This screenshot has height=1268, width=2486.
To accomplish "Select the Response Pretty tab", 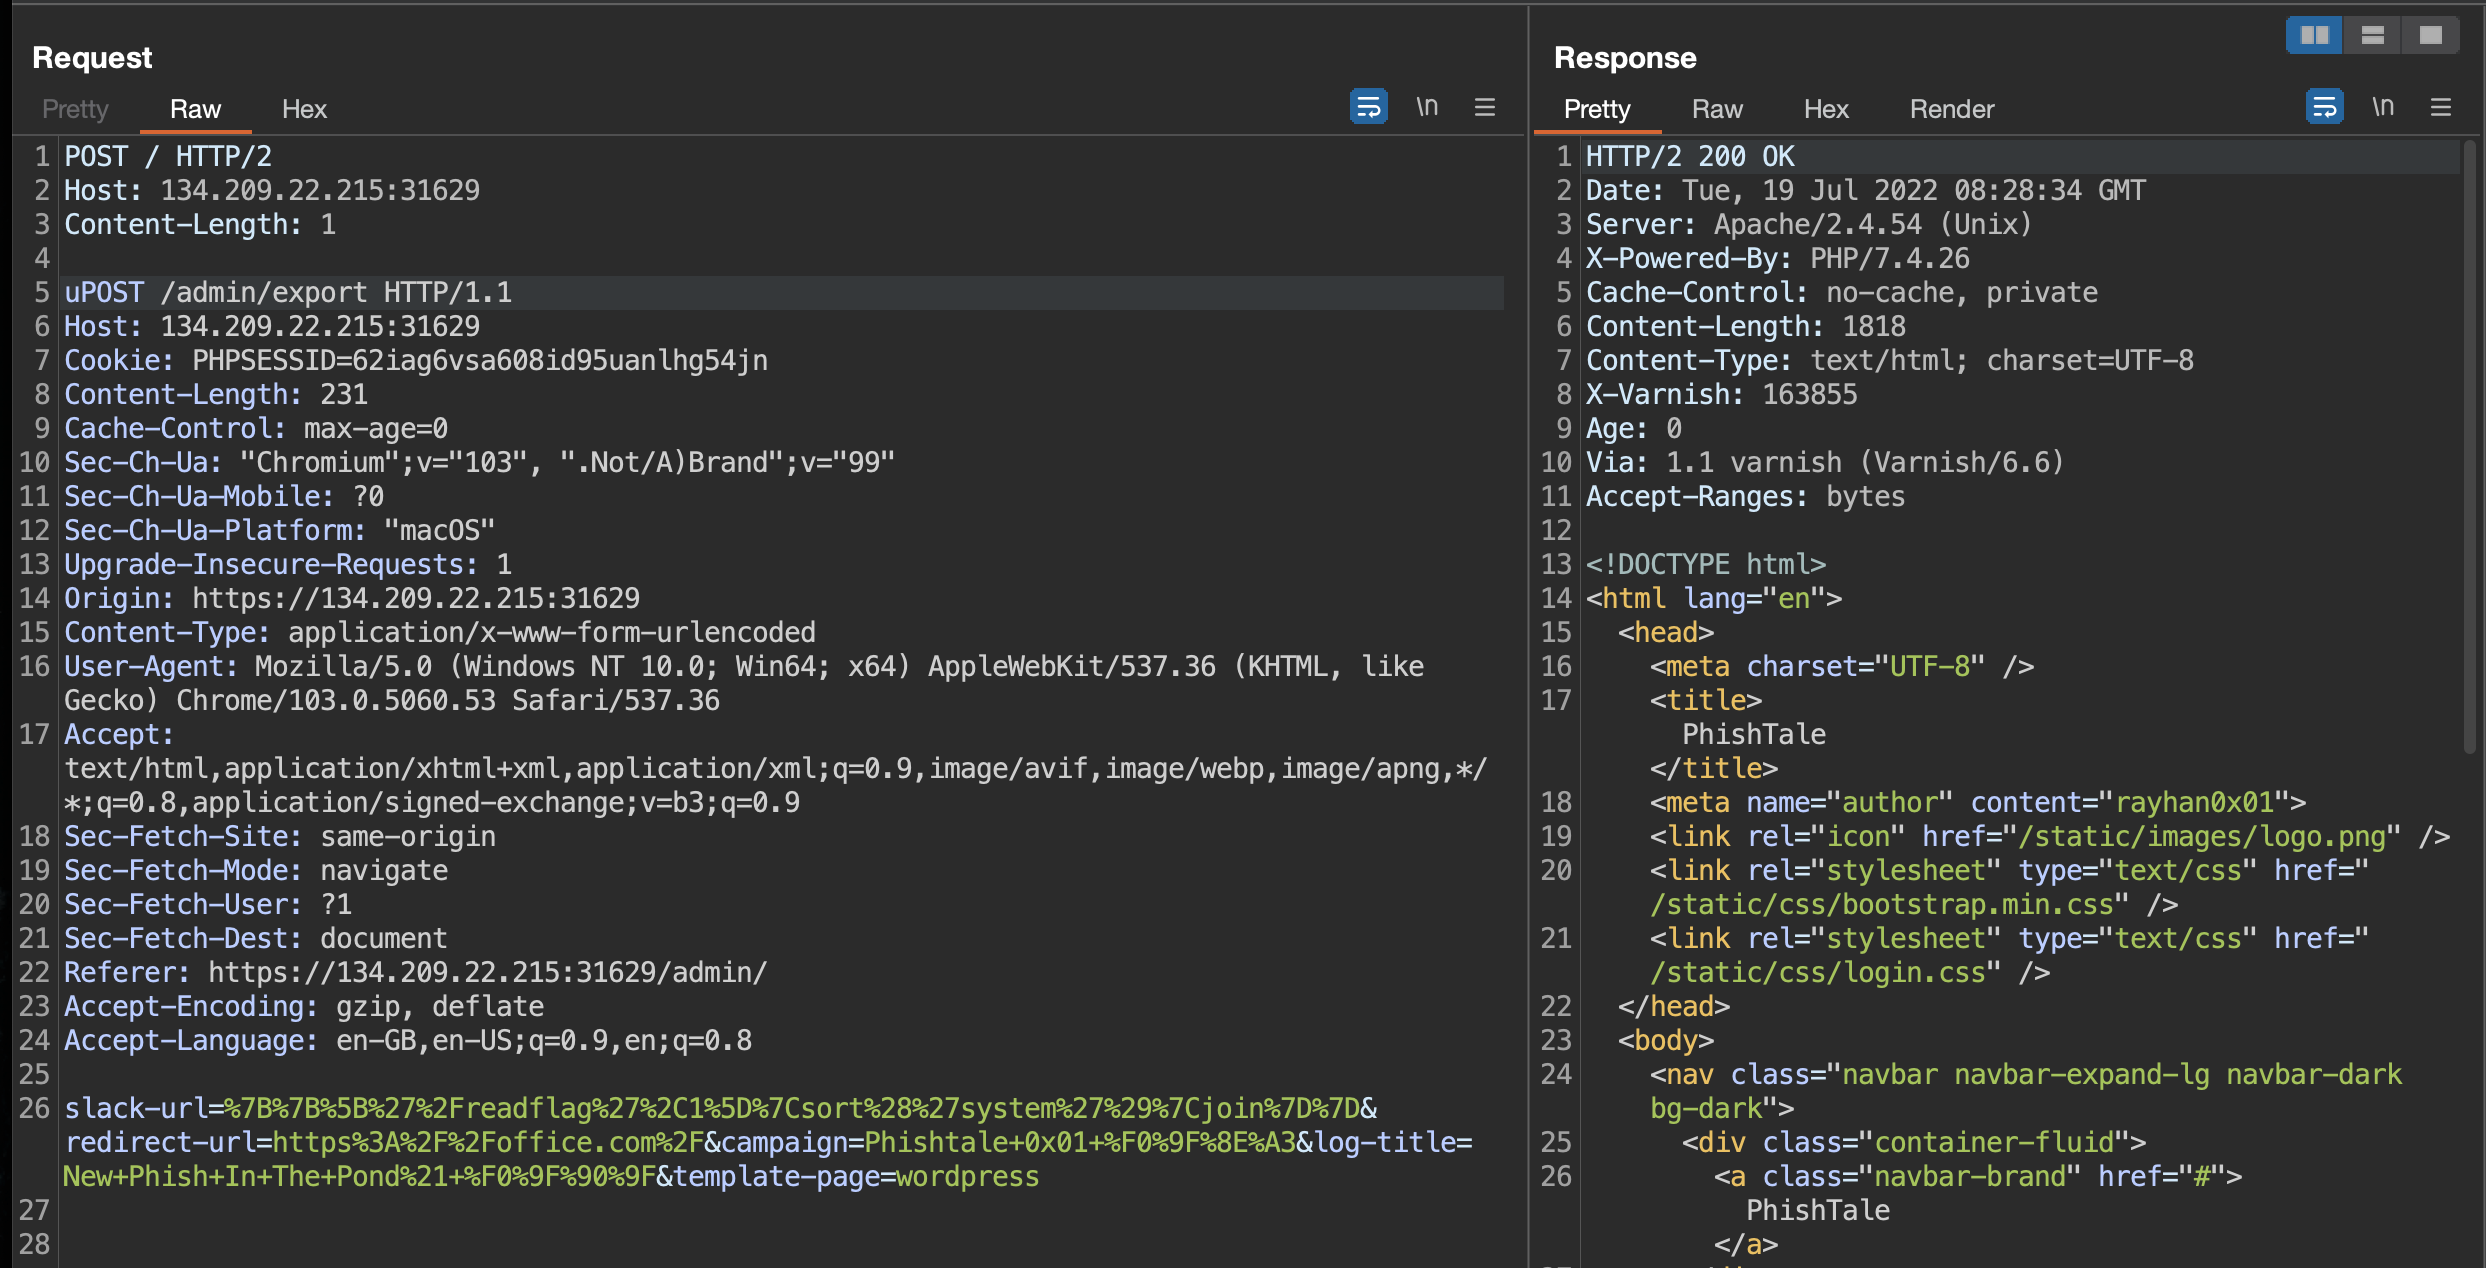I will (x=1597, y=109).
